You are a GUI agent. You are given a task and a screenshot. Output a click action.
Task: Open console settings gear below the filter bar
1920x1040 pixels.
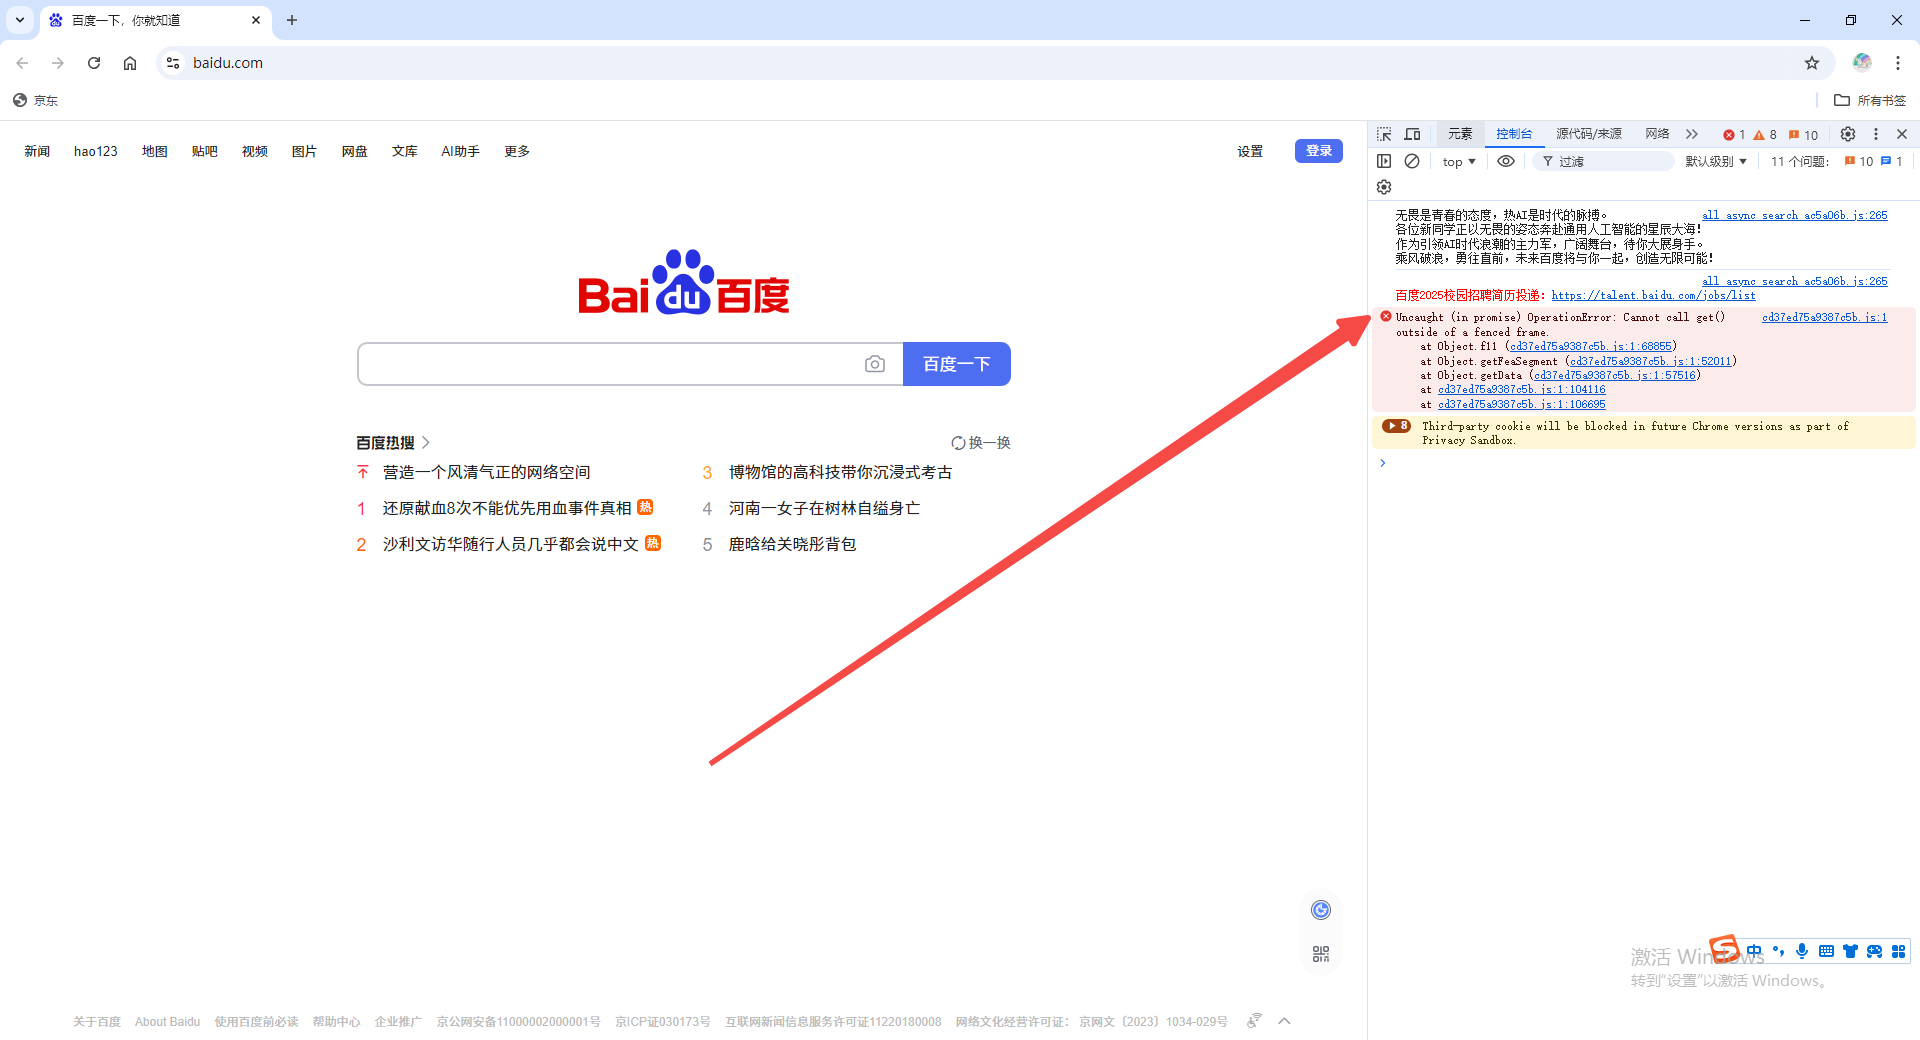coord(1384,187)
